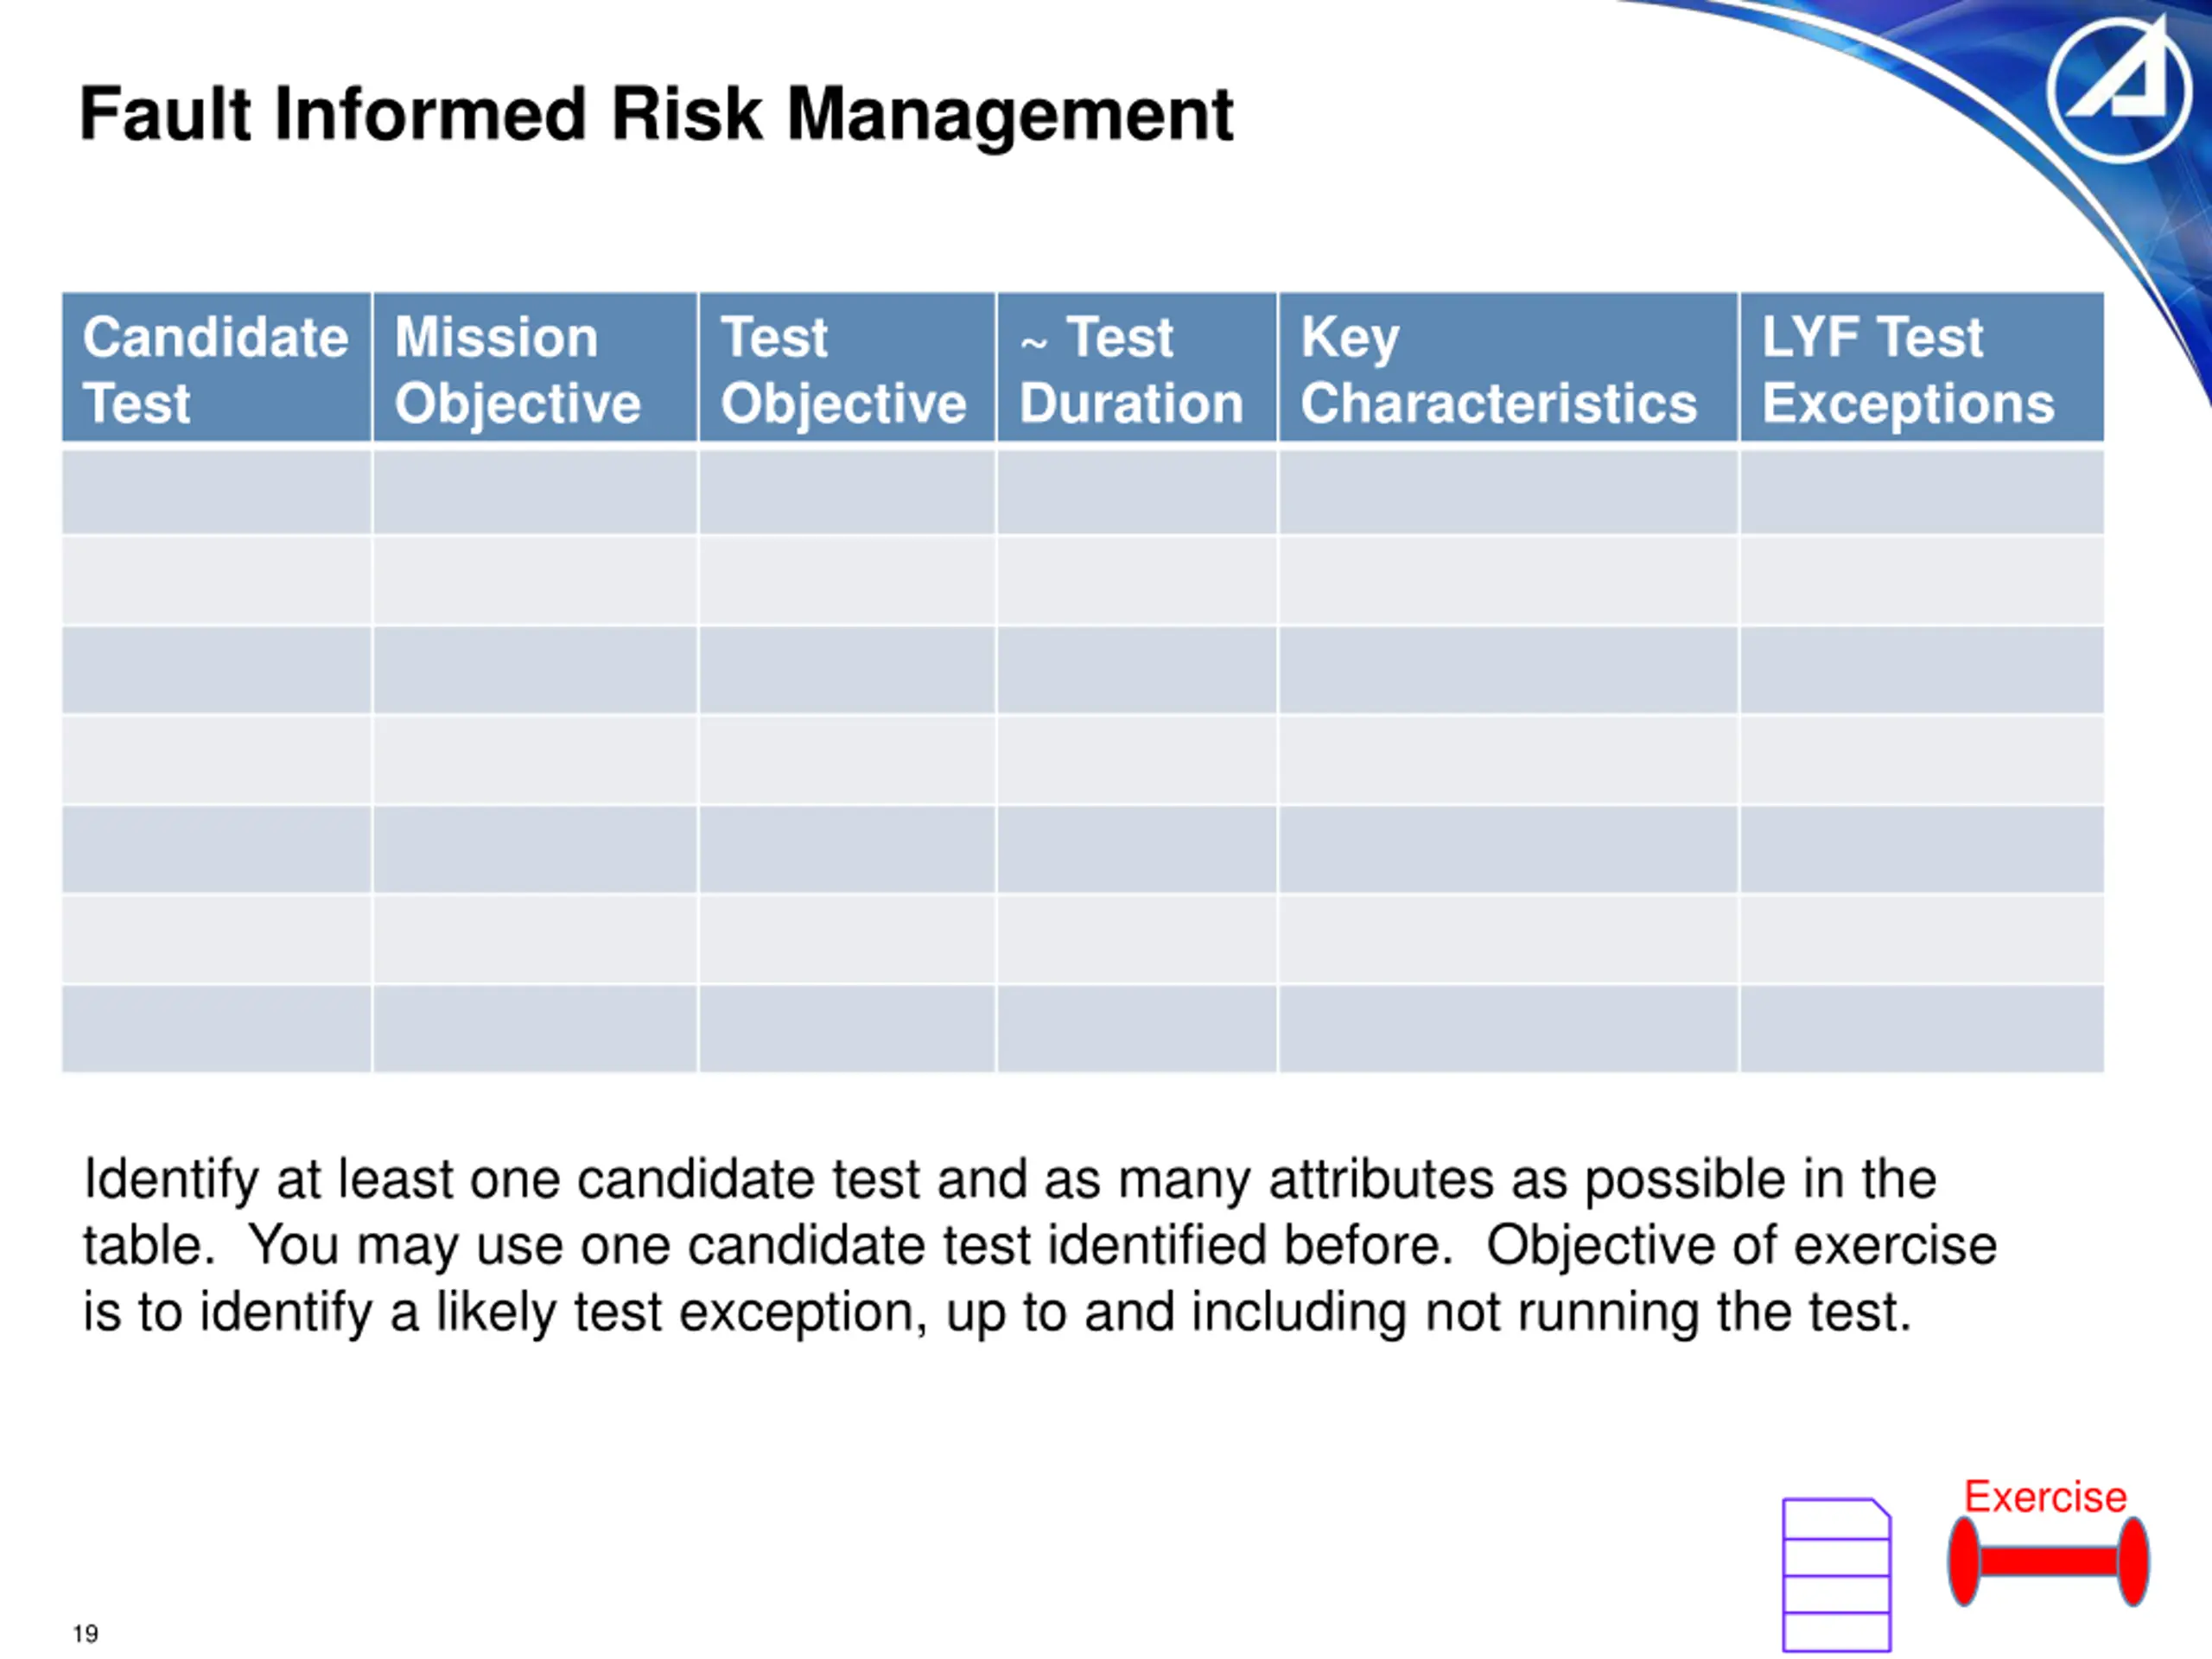The height and width of the screenshot is (1659, 2212).
Task: Click first row cell under LYF Test Exceptions
Action: 1922,492
